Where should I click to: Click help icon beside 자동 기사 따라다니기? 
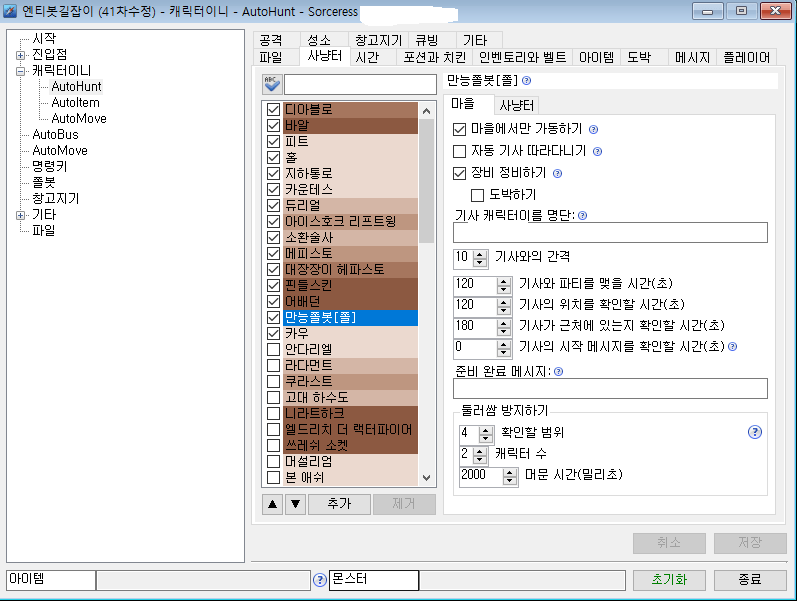click(x=598, y=152)
